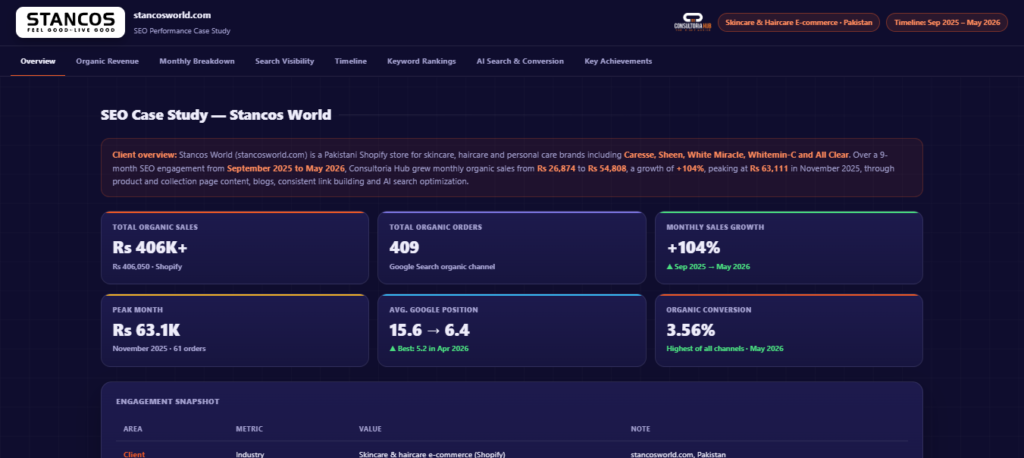This screenshot has width=1024, height=458.
Task: Click the SEO Performance Case Study subtitle
Action: [182, 31]
